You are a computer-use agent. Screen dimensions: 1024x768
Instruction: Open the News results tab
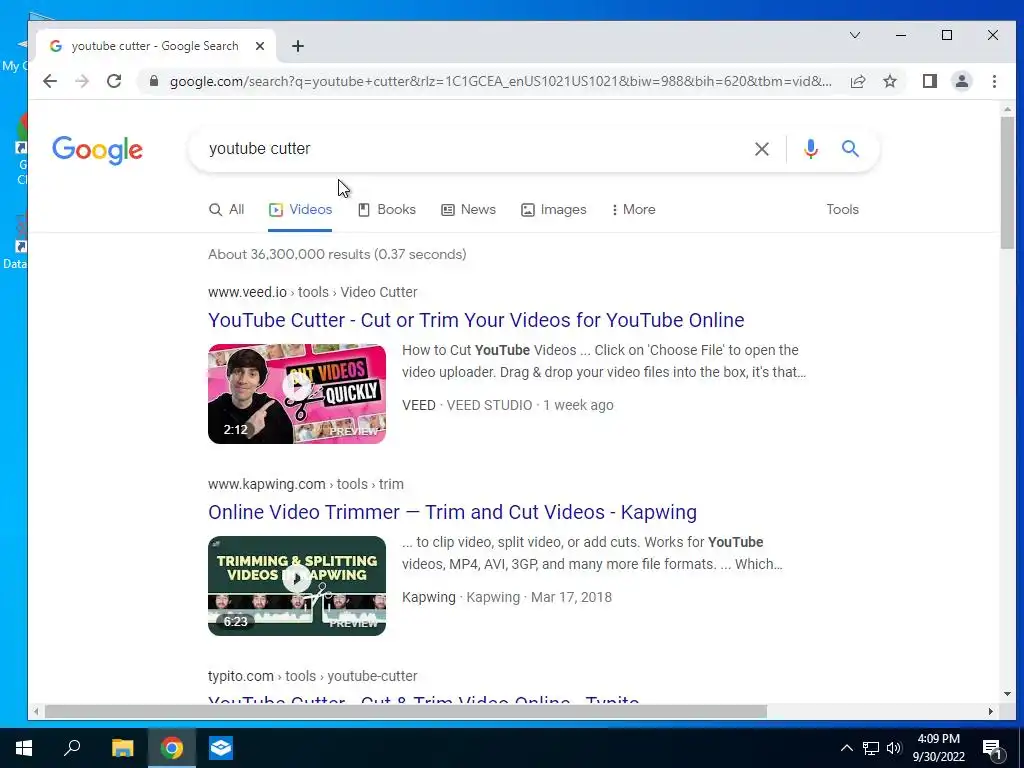468,210
